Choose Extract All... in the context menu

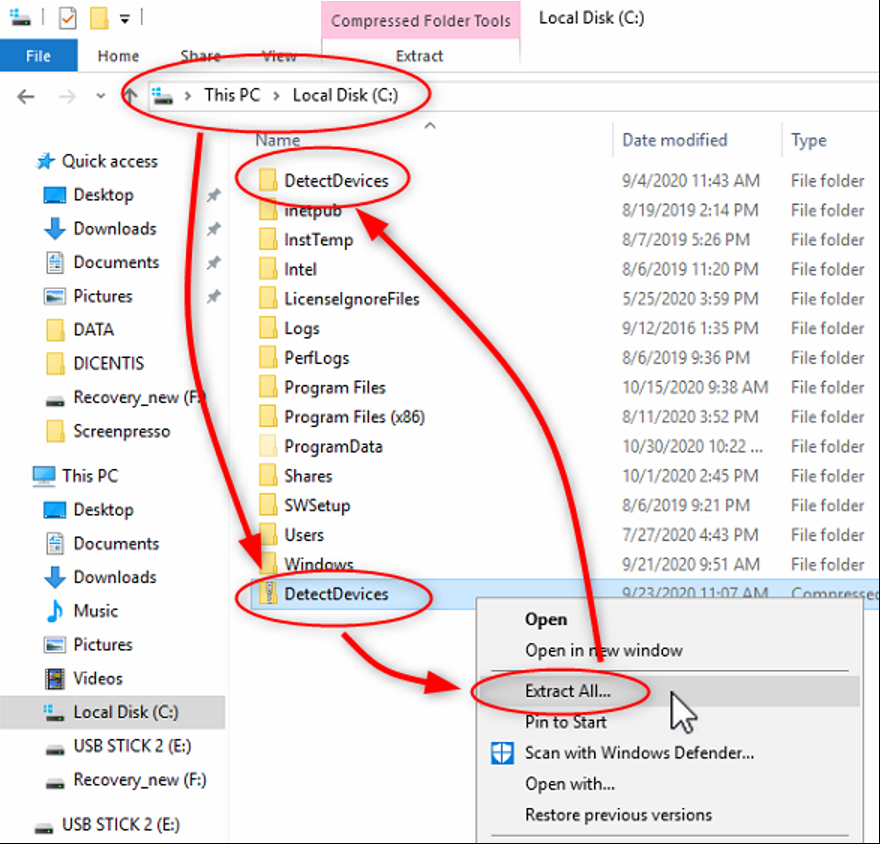point(567,691)
